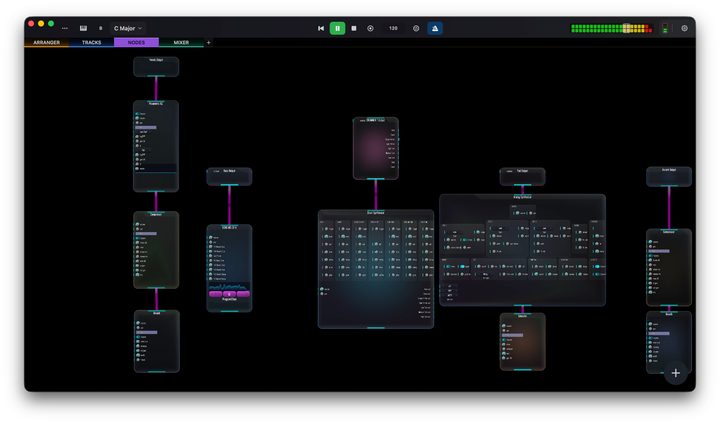Select the NODES tab
Screen dimensions: 720x424
click(x=136, y=42)
